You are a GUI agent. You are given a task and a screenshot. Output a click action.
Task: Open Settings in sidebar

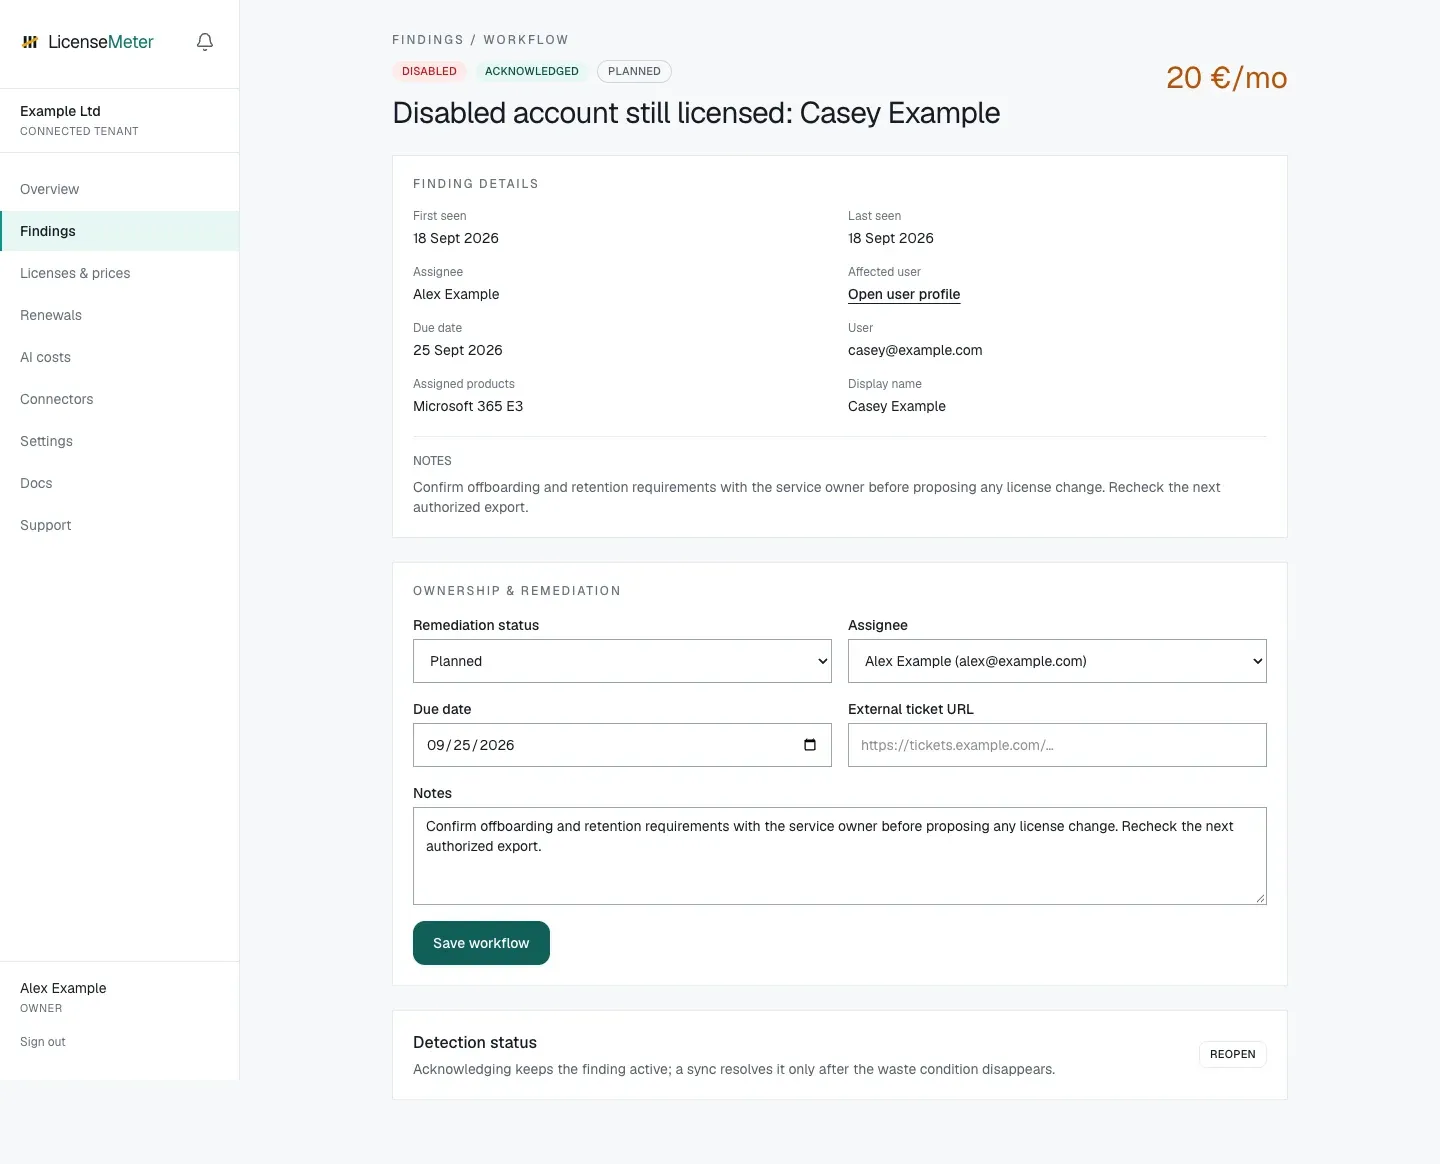[x=119, y=441]
